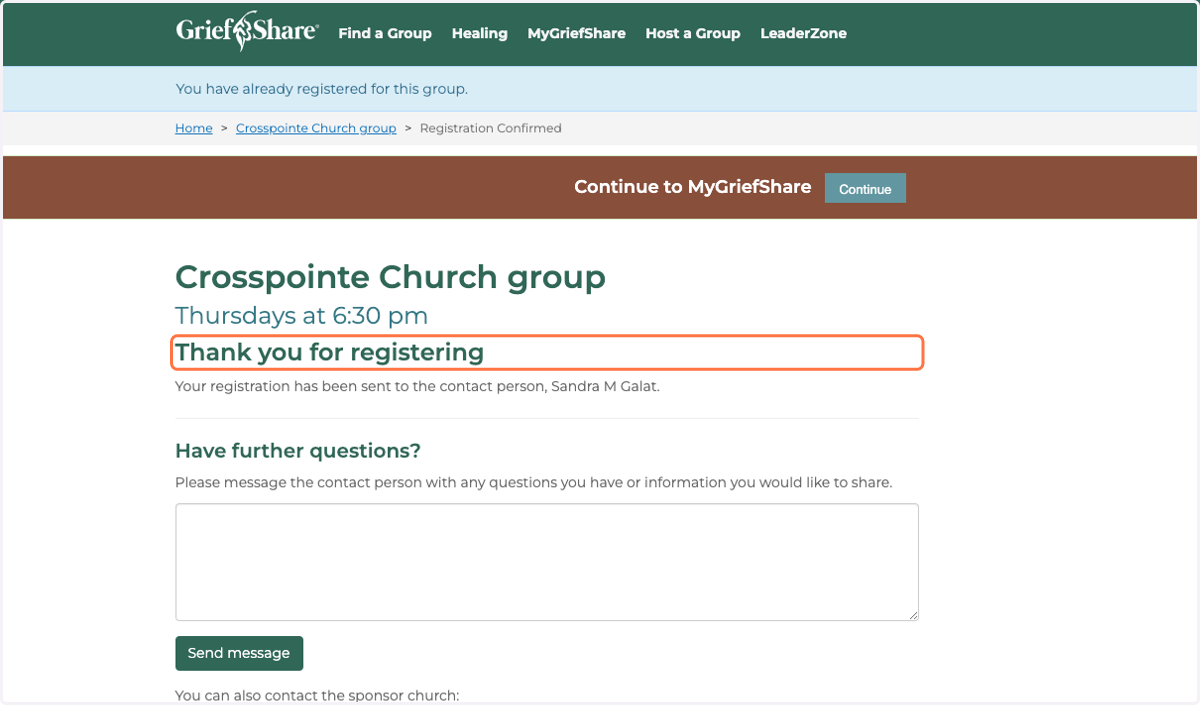Click the 'already registered' notice text

tap(322, 89)
